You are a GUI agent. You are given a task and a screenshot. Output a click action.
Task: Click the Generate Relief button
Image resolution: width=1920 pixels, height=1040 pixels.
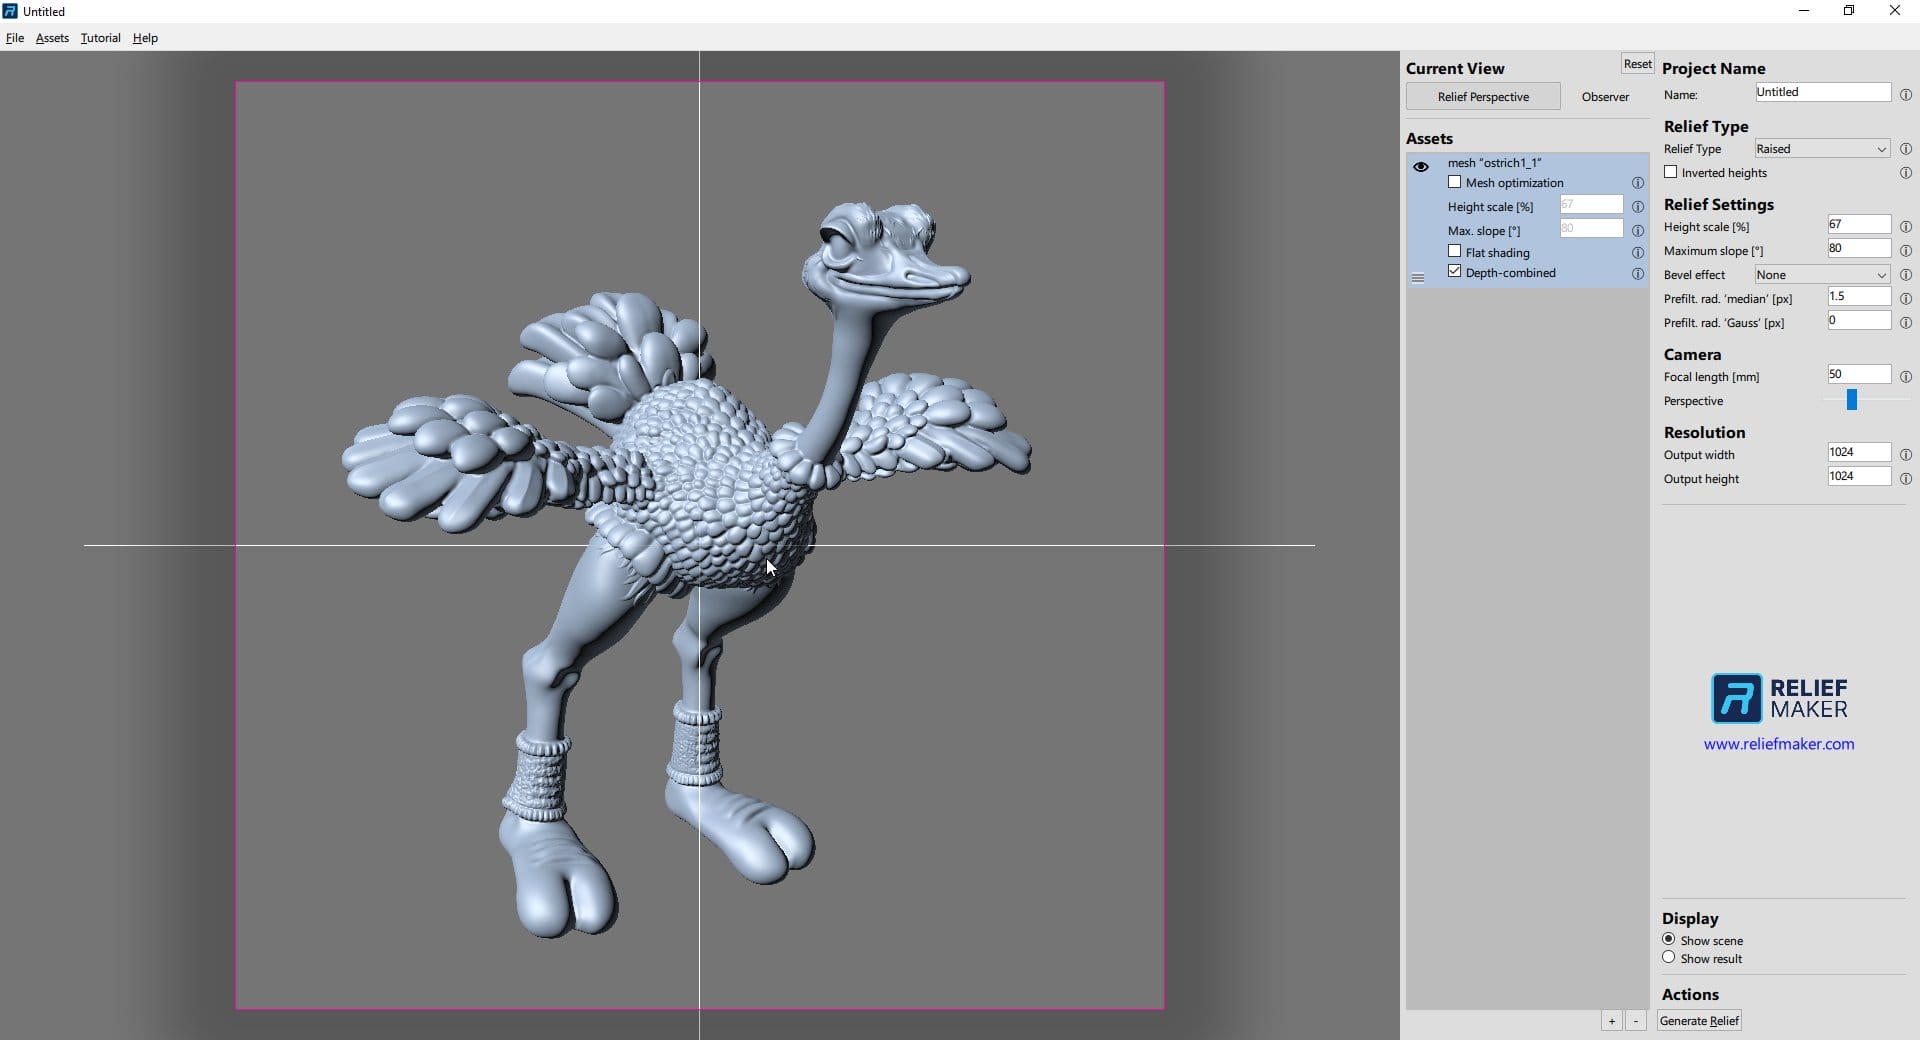1699,1021
